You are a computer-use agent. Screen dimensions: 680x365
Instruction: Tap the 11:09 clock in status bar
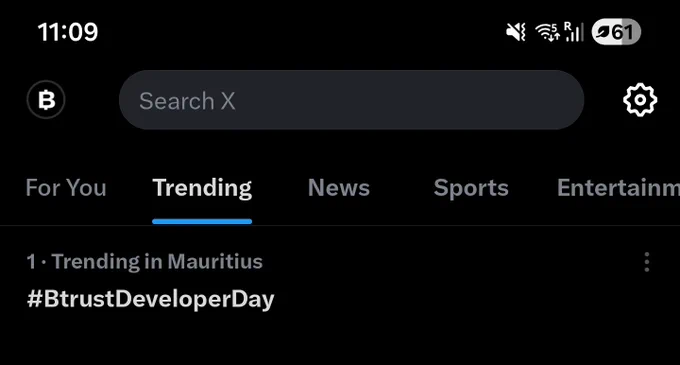click(68, 32)
